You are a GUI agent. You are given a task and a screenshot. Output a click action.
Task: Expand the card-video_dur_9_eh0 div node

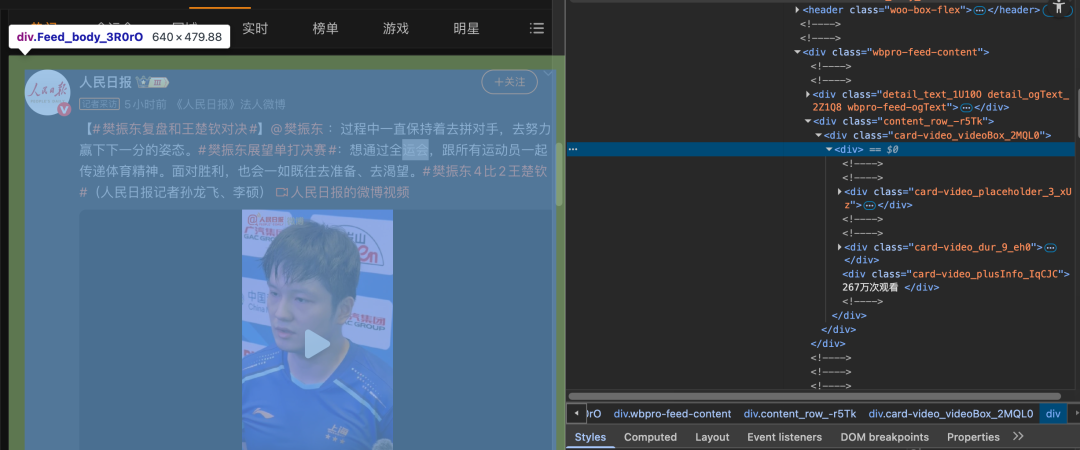839,247
